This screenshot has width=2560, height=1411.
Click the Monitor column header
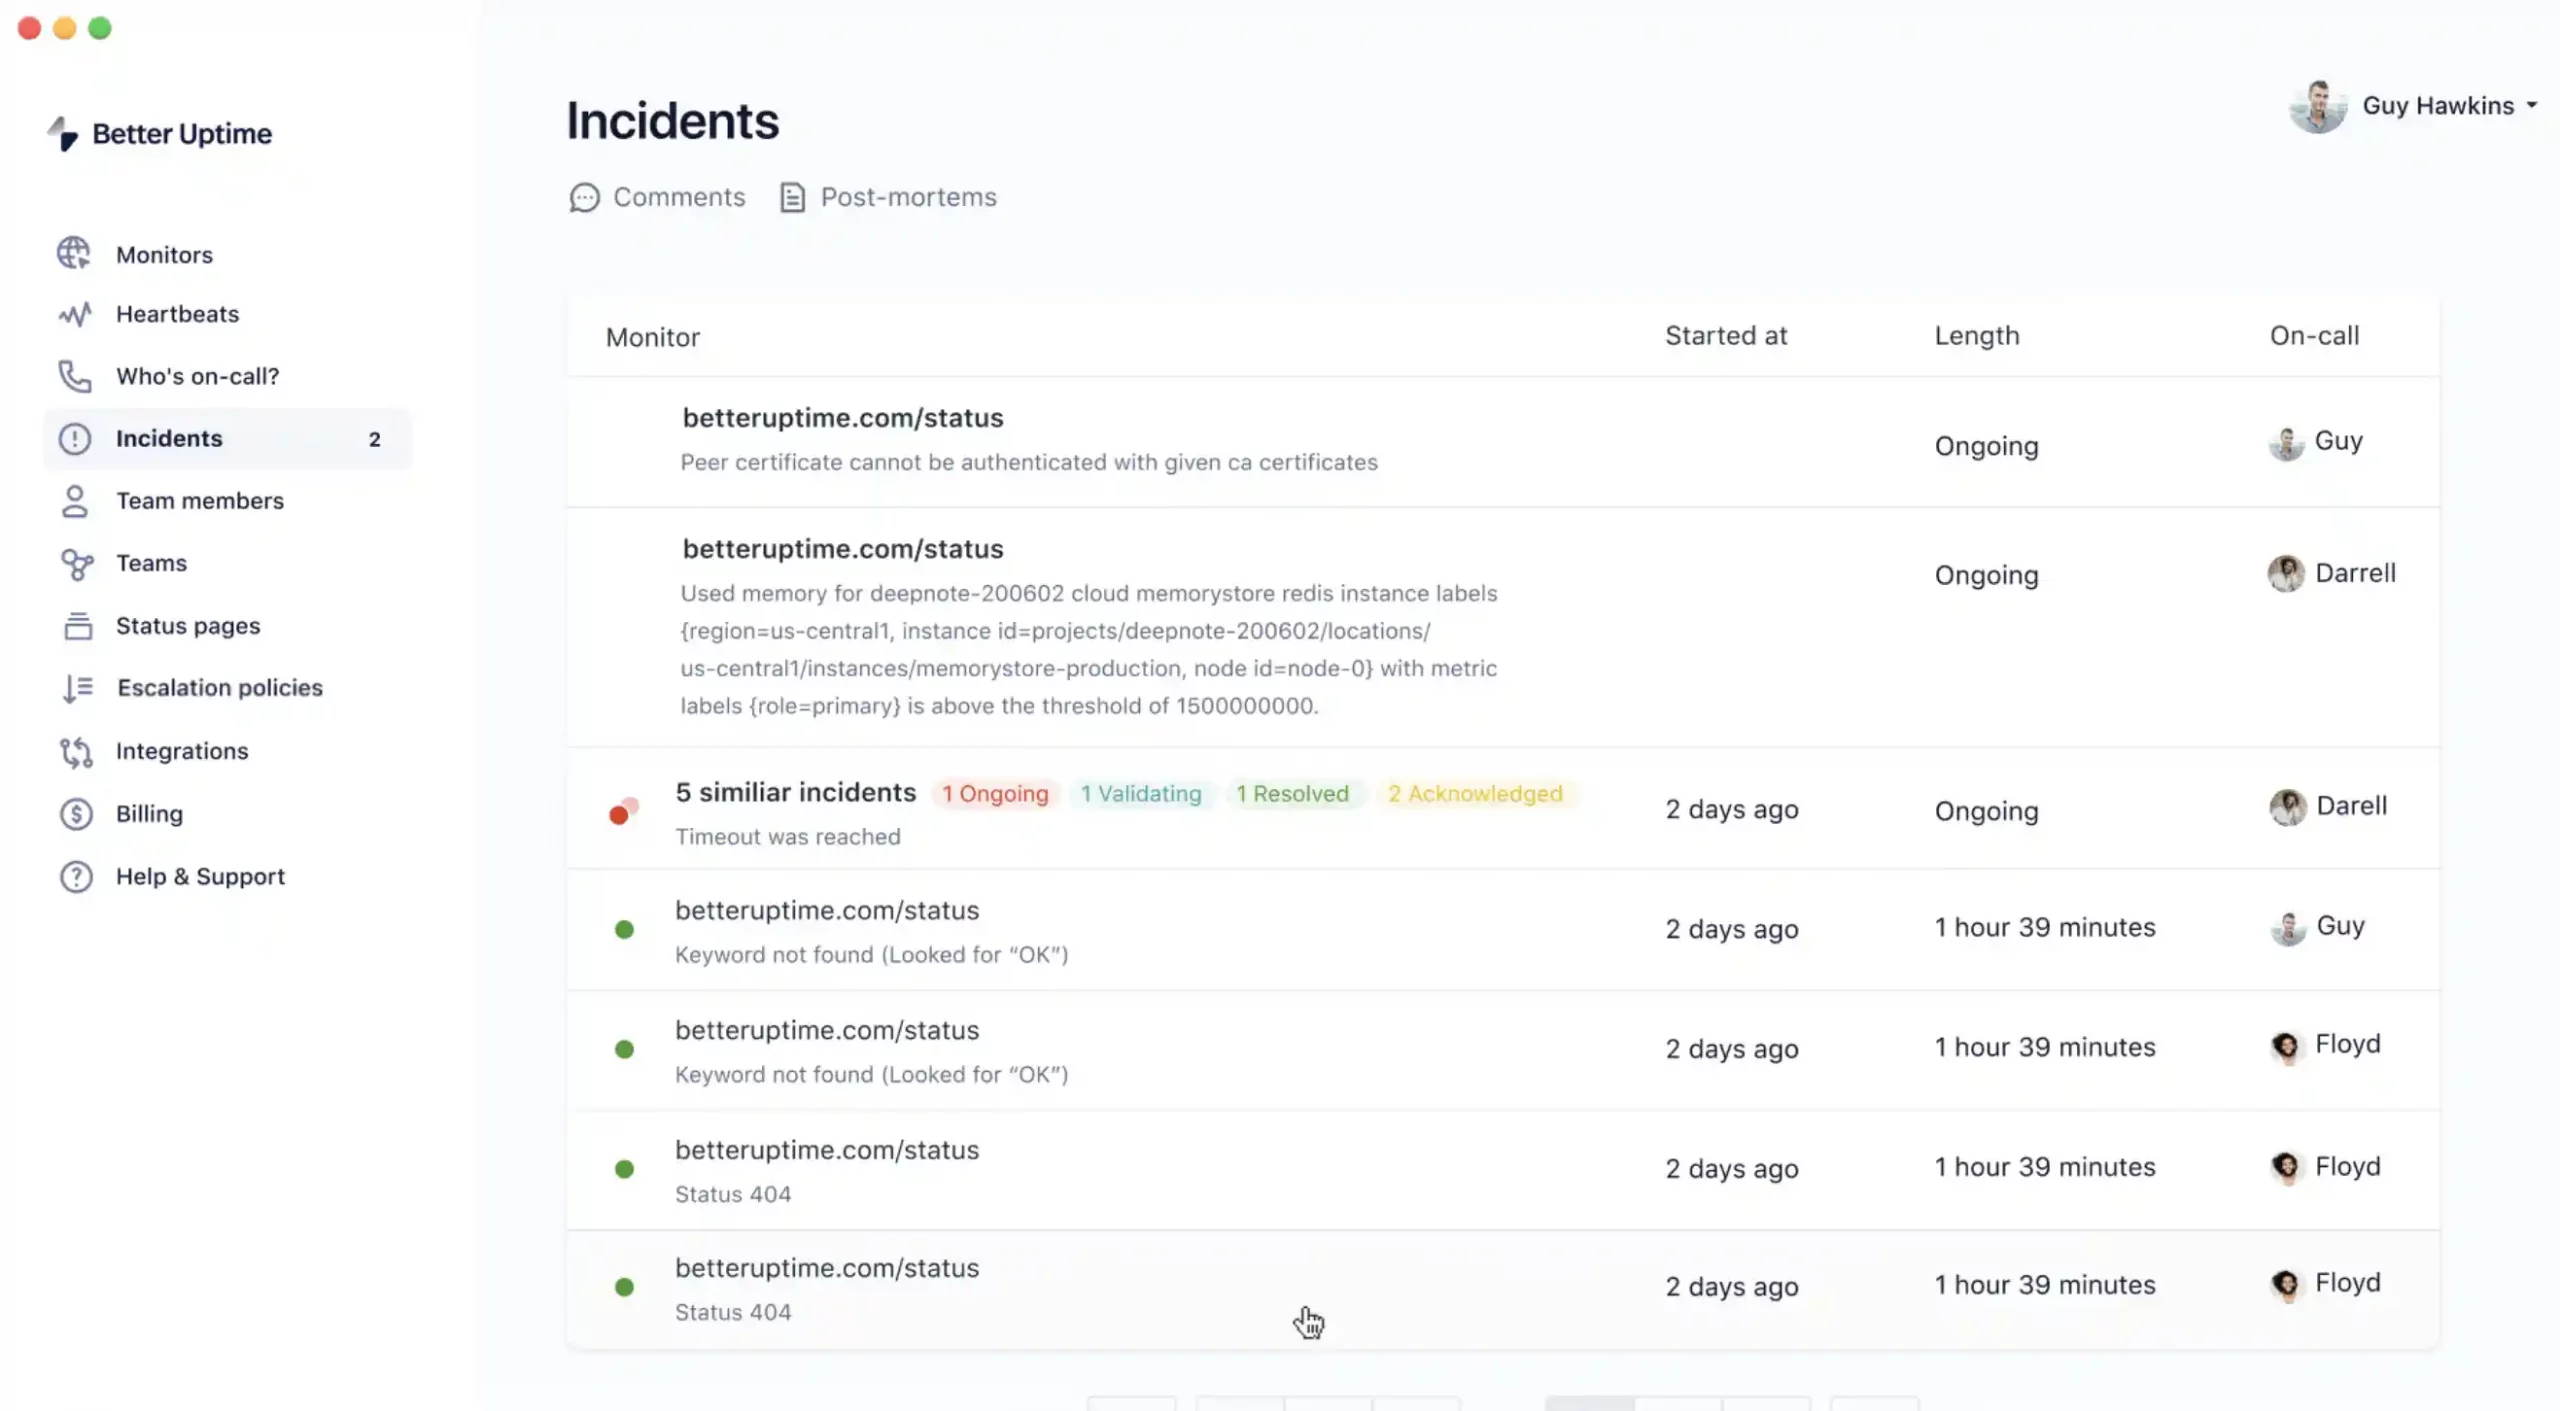[653, 337]
